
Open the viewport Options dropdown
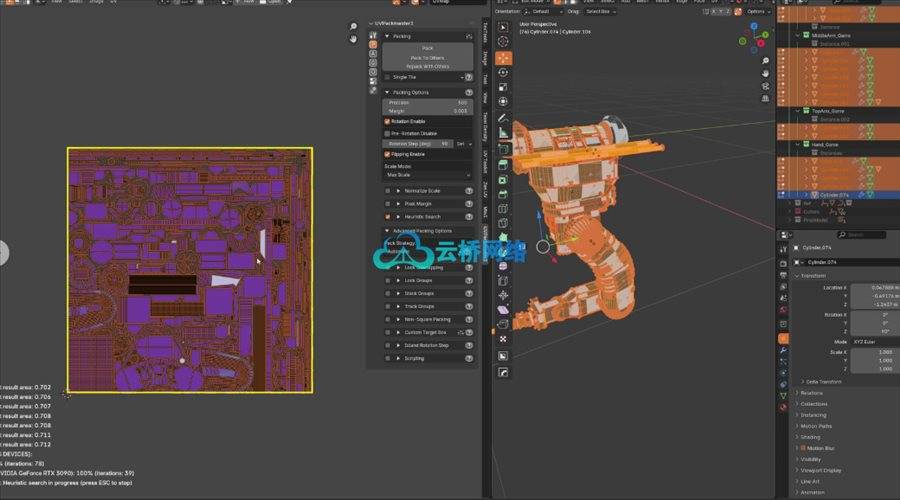759,11
